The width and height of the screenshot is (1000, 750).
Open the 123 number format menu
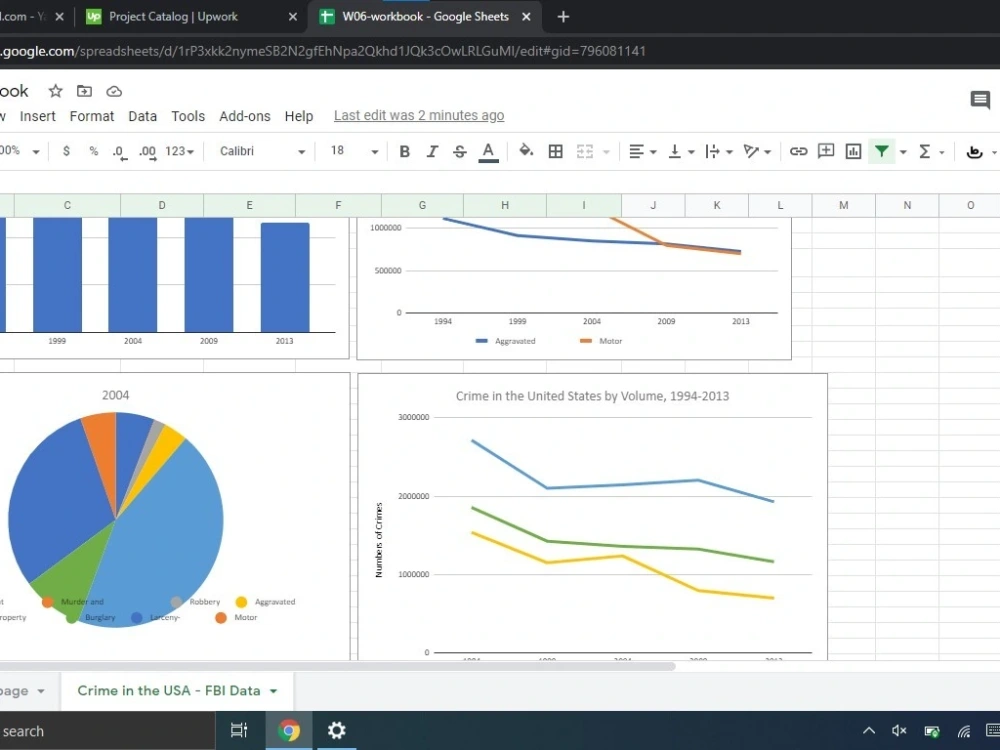pos(179,151)
